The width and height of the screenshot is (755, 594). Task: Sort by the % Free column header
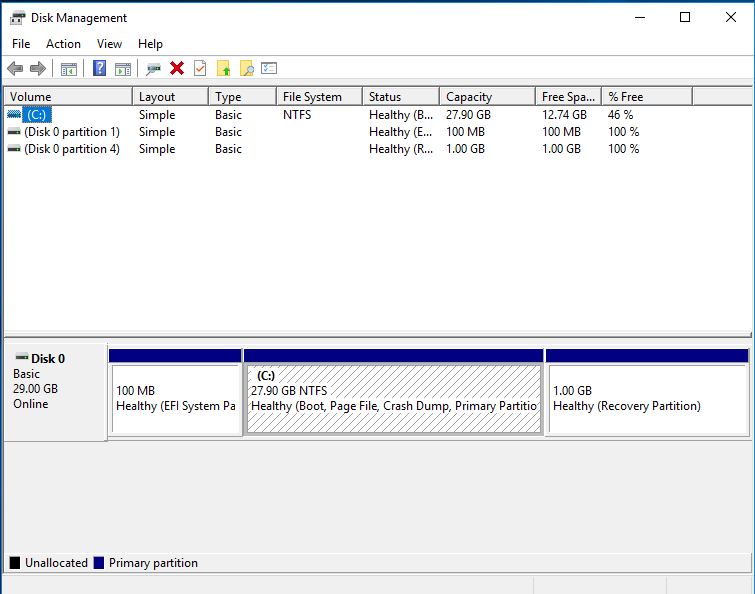[x=647, y=97]
